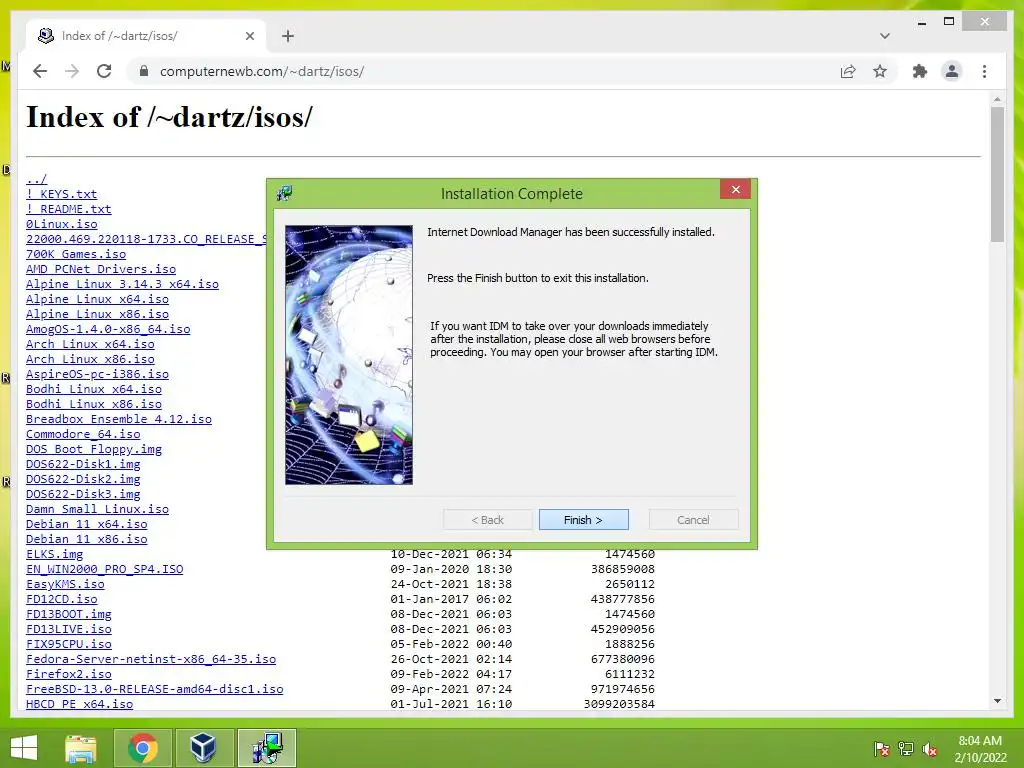This screenshot has width=1024, height=768.
Task: Switch to Chrome on the taskbar
Action: tap(142, 748)
